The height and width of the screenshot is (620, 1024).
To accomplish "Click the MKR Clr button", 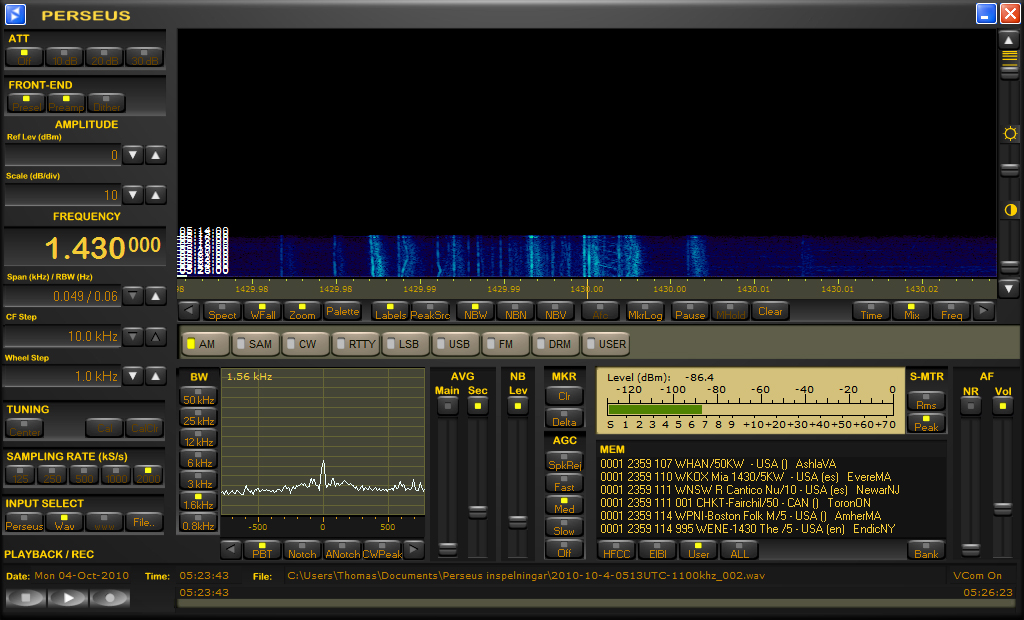I will 564,396.
